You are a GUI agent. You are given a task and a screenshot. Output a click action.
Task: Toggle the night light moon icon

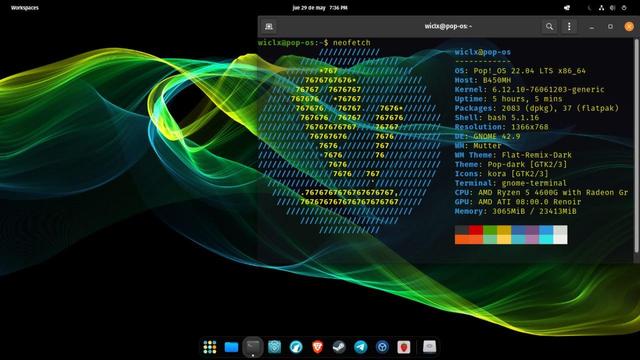(x=589, y=8)
